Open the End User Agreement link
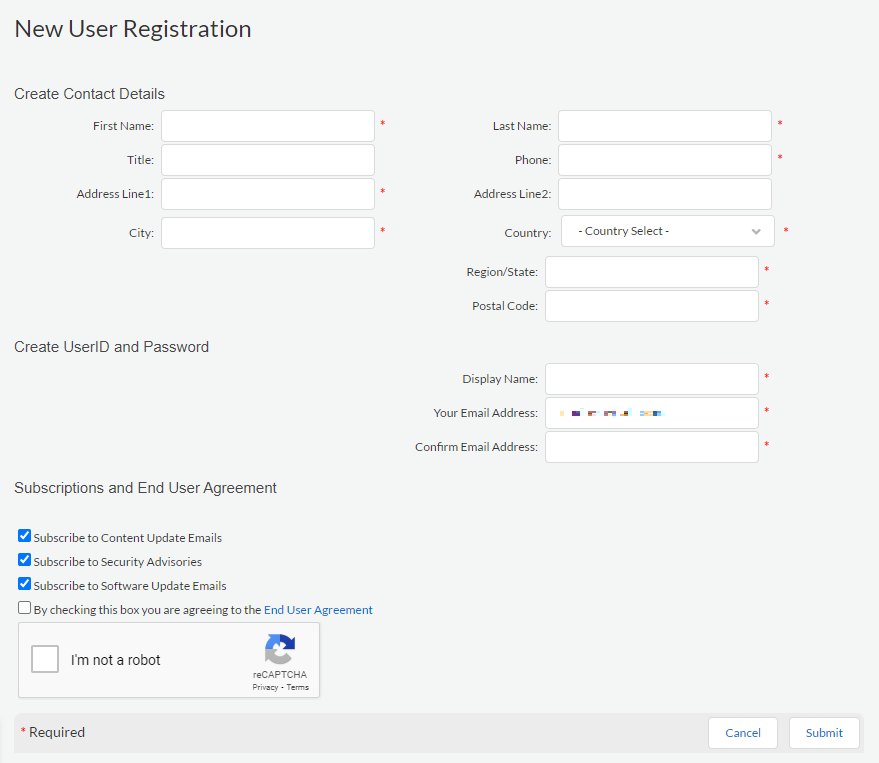 click(318, 607)
